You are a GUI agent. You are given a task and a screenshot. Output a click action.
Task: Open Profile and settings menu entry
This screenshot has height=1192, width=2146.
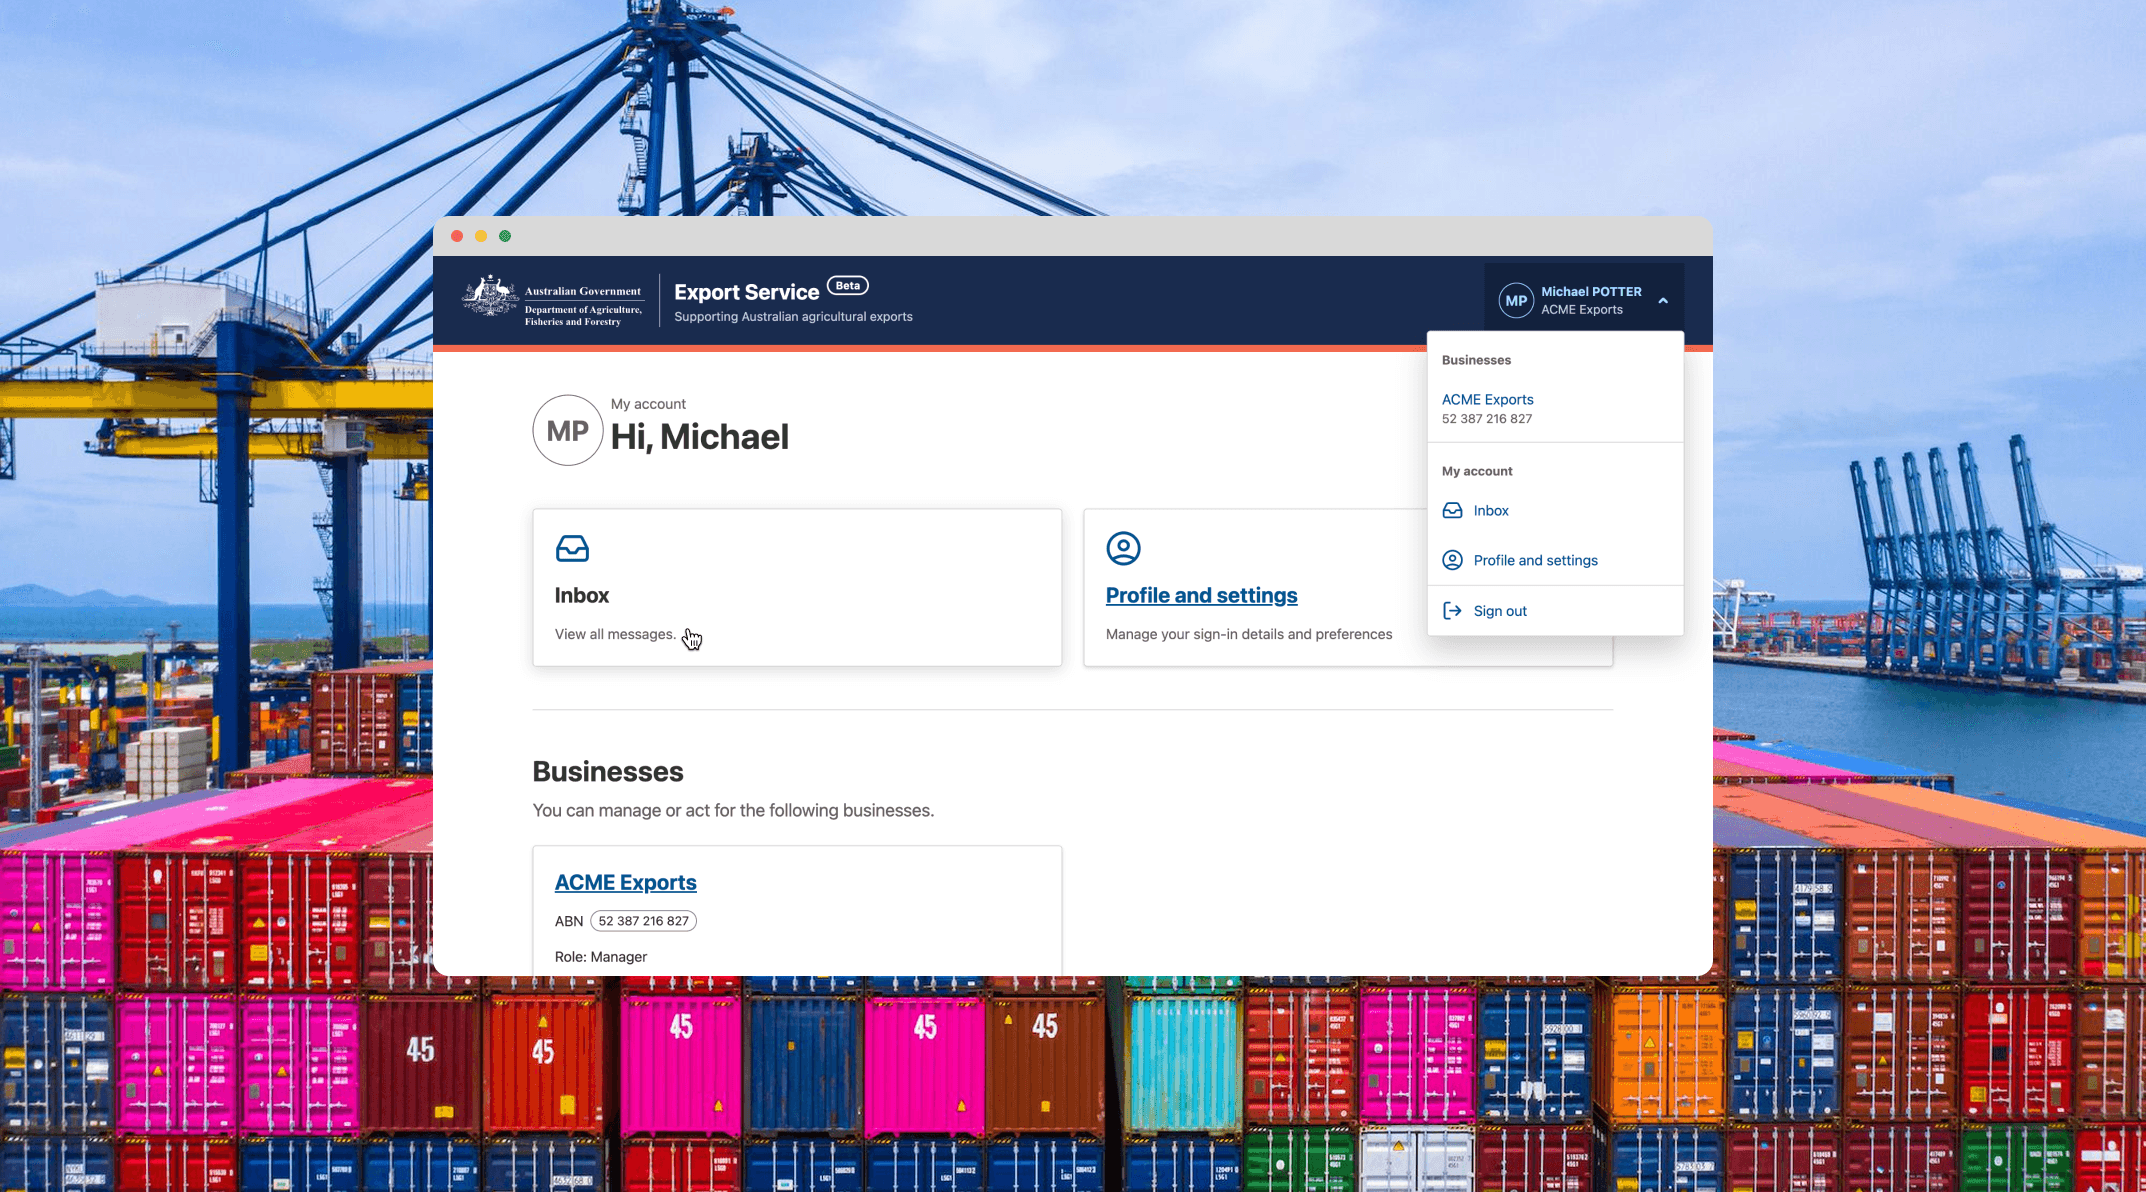click(1535, 561)
